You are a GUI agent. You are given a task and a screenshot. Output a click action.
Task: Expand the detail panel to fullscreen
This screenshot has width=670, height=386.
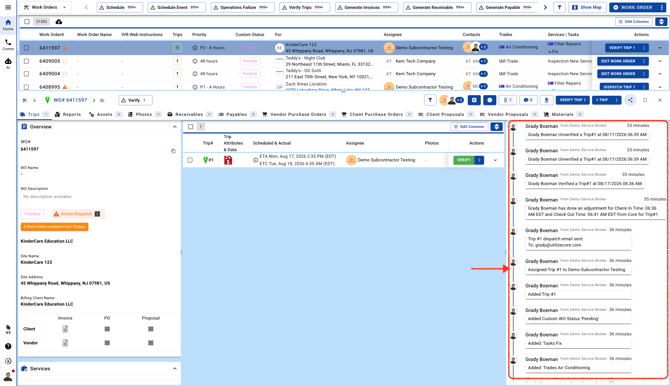point(645,100)
